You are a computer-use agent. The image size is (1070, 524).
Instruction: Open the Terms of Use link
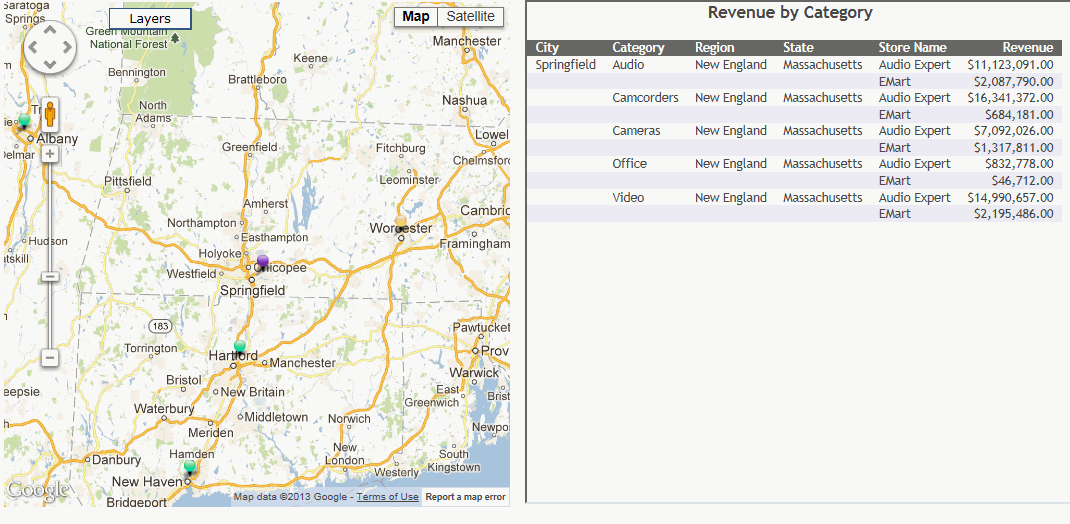388,497
